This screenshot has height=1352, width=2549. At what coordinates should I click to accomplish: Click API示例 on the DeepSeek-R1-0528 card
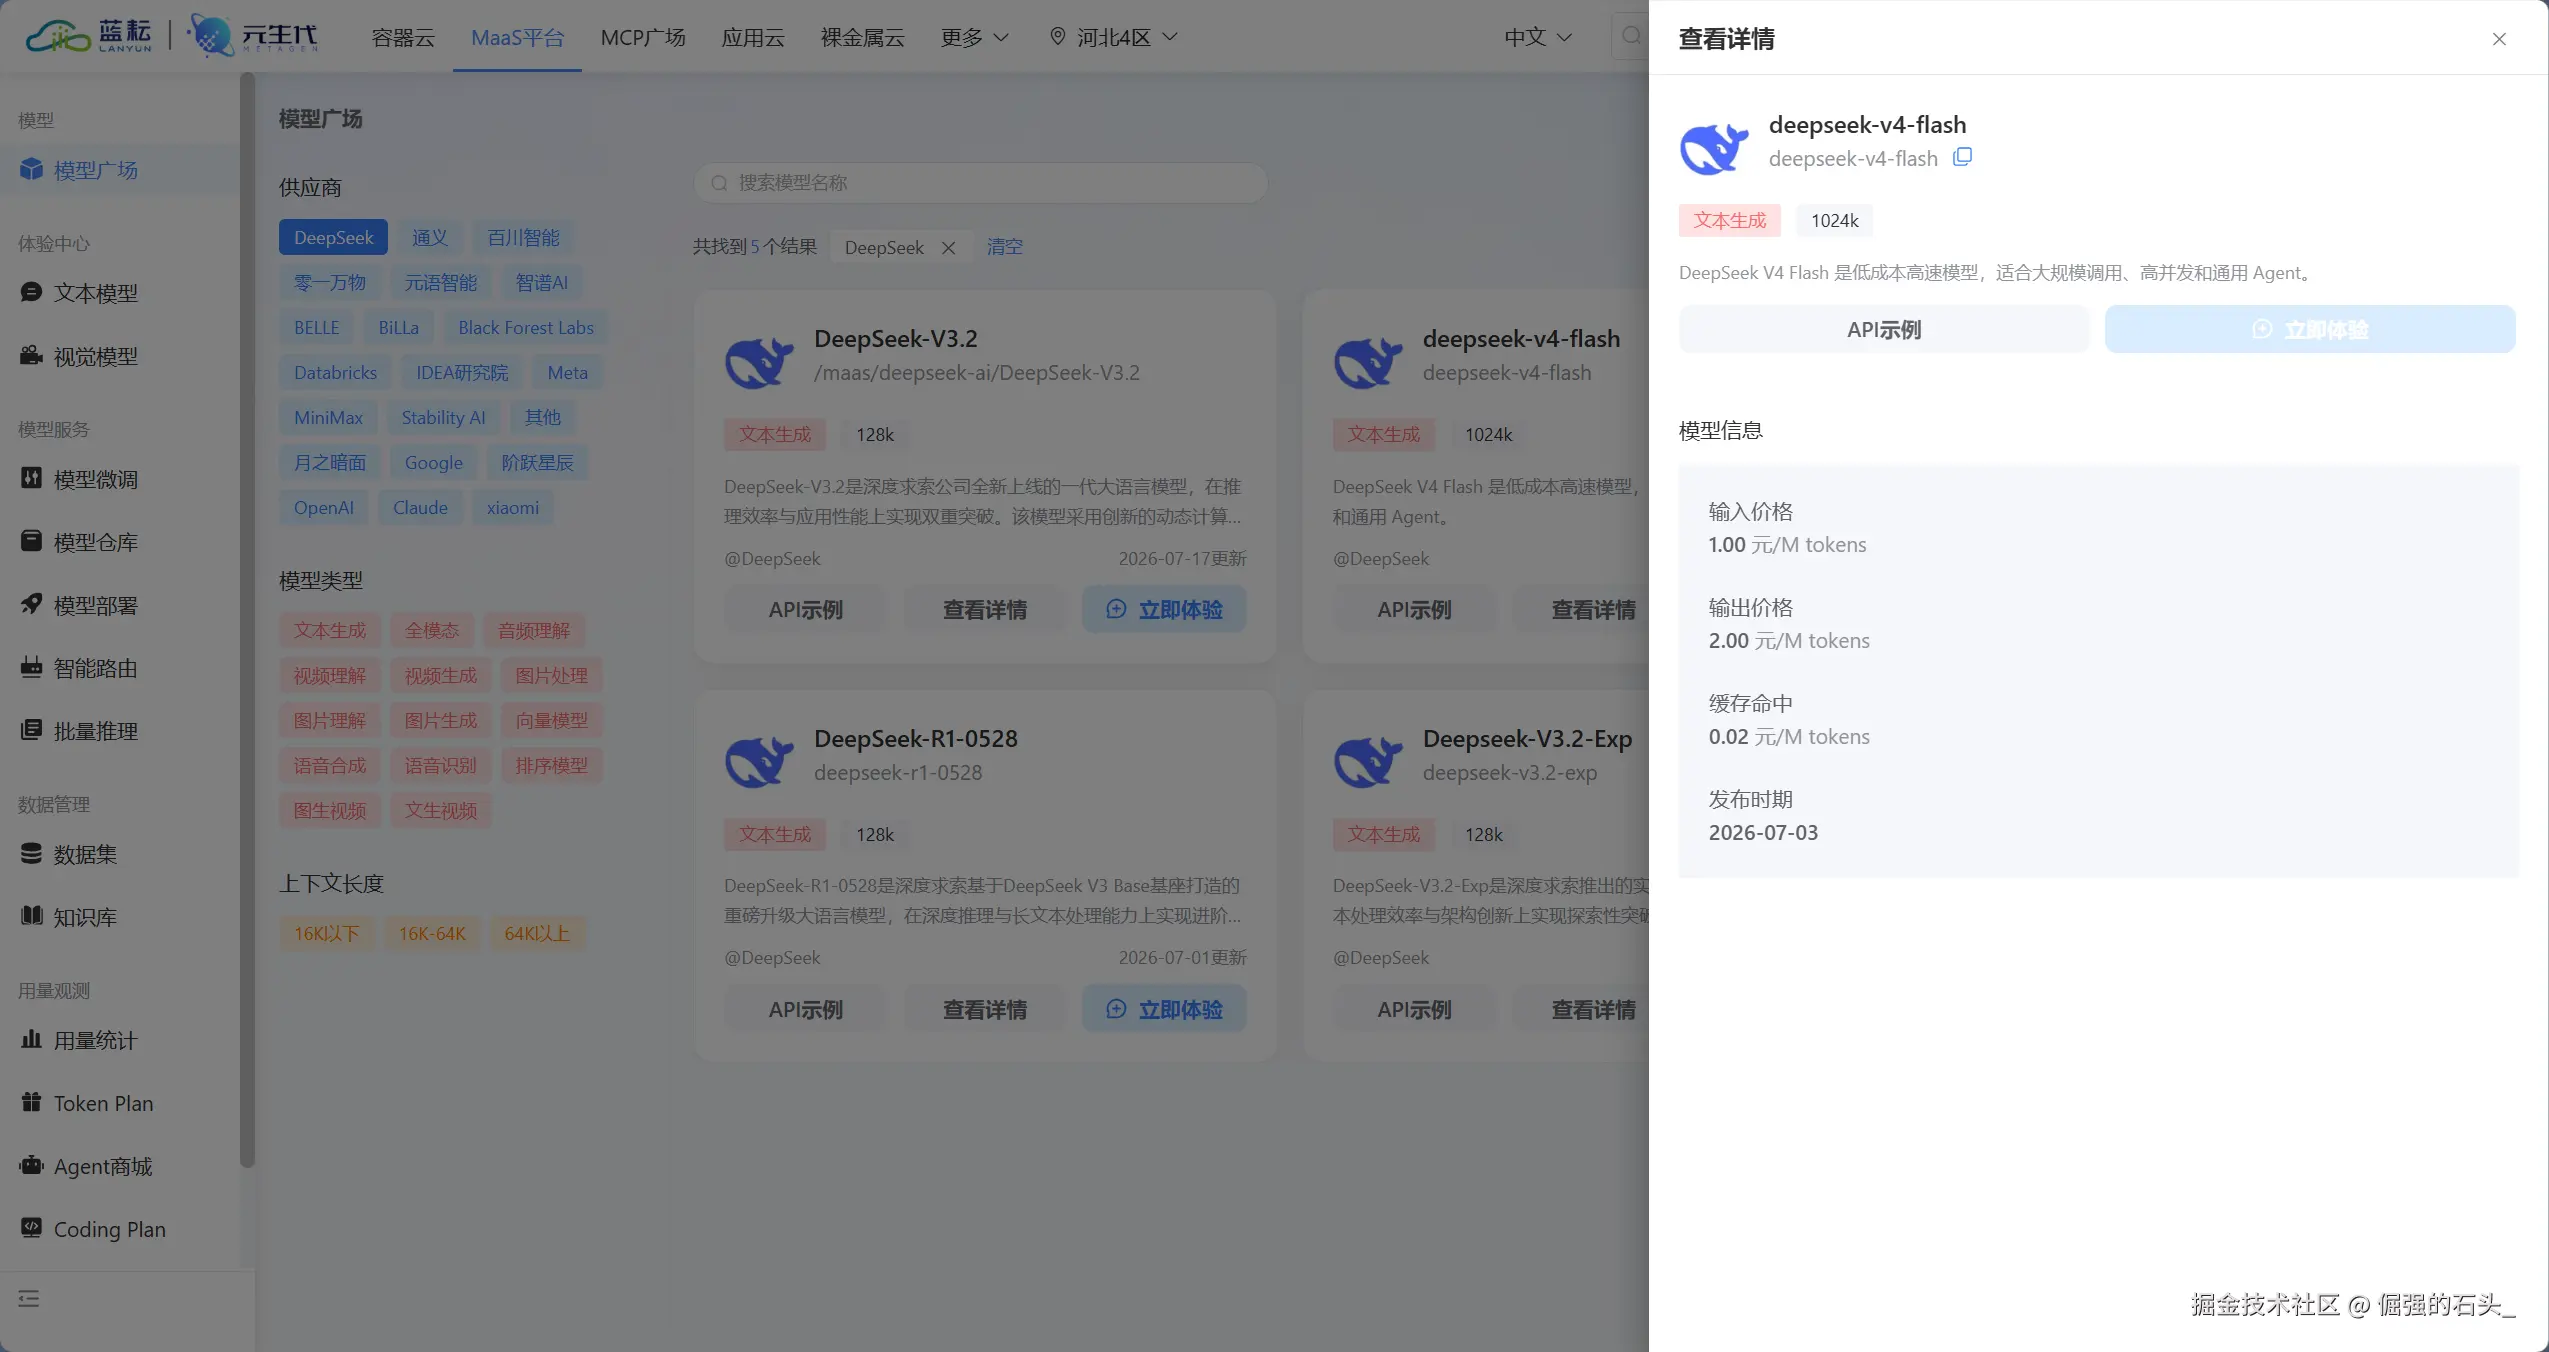tap(805, 1009)
